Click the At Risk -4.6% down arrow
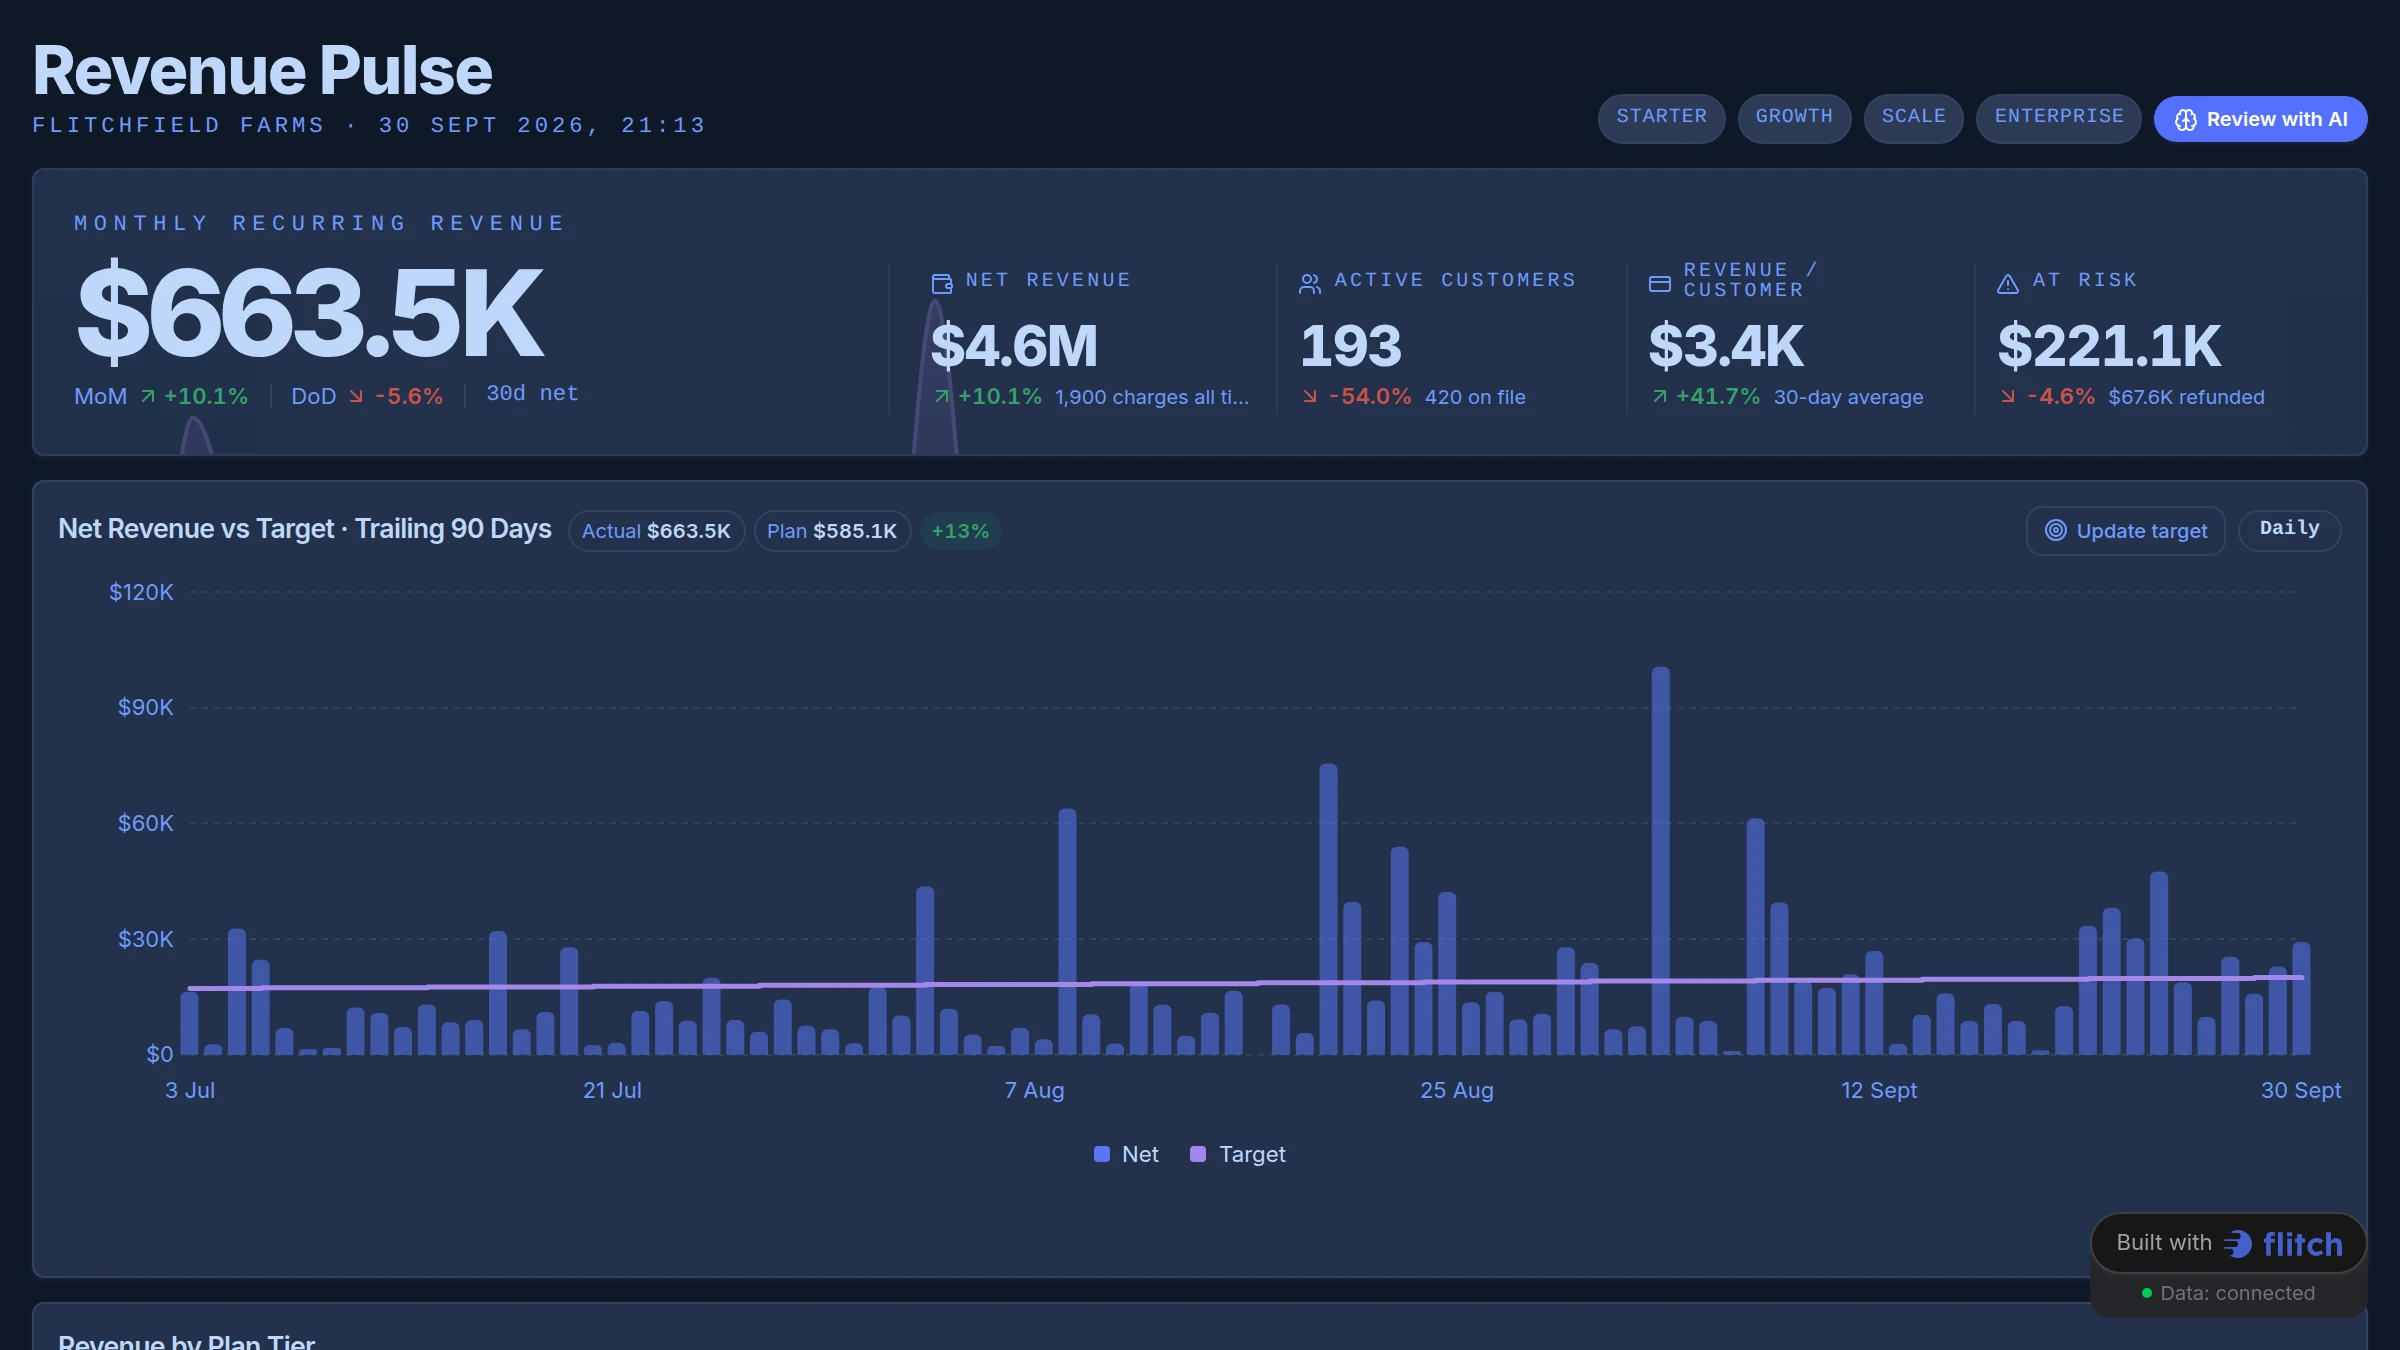This screenshot has width=2400, height=1350. pos(2007,397)
